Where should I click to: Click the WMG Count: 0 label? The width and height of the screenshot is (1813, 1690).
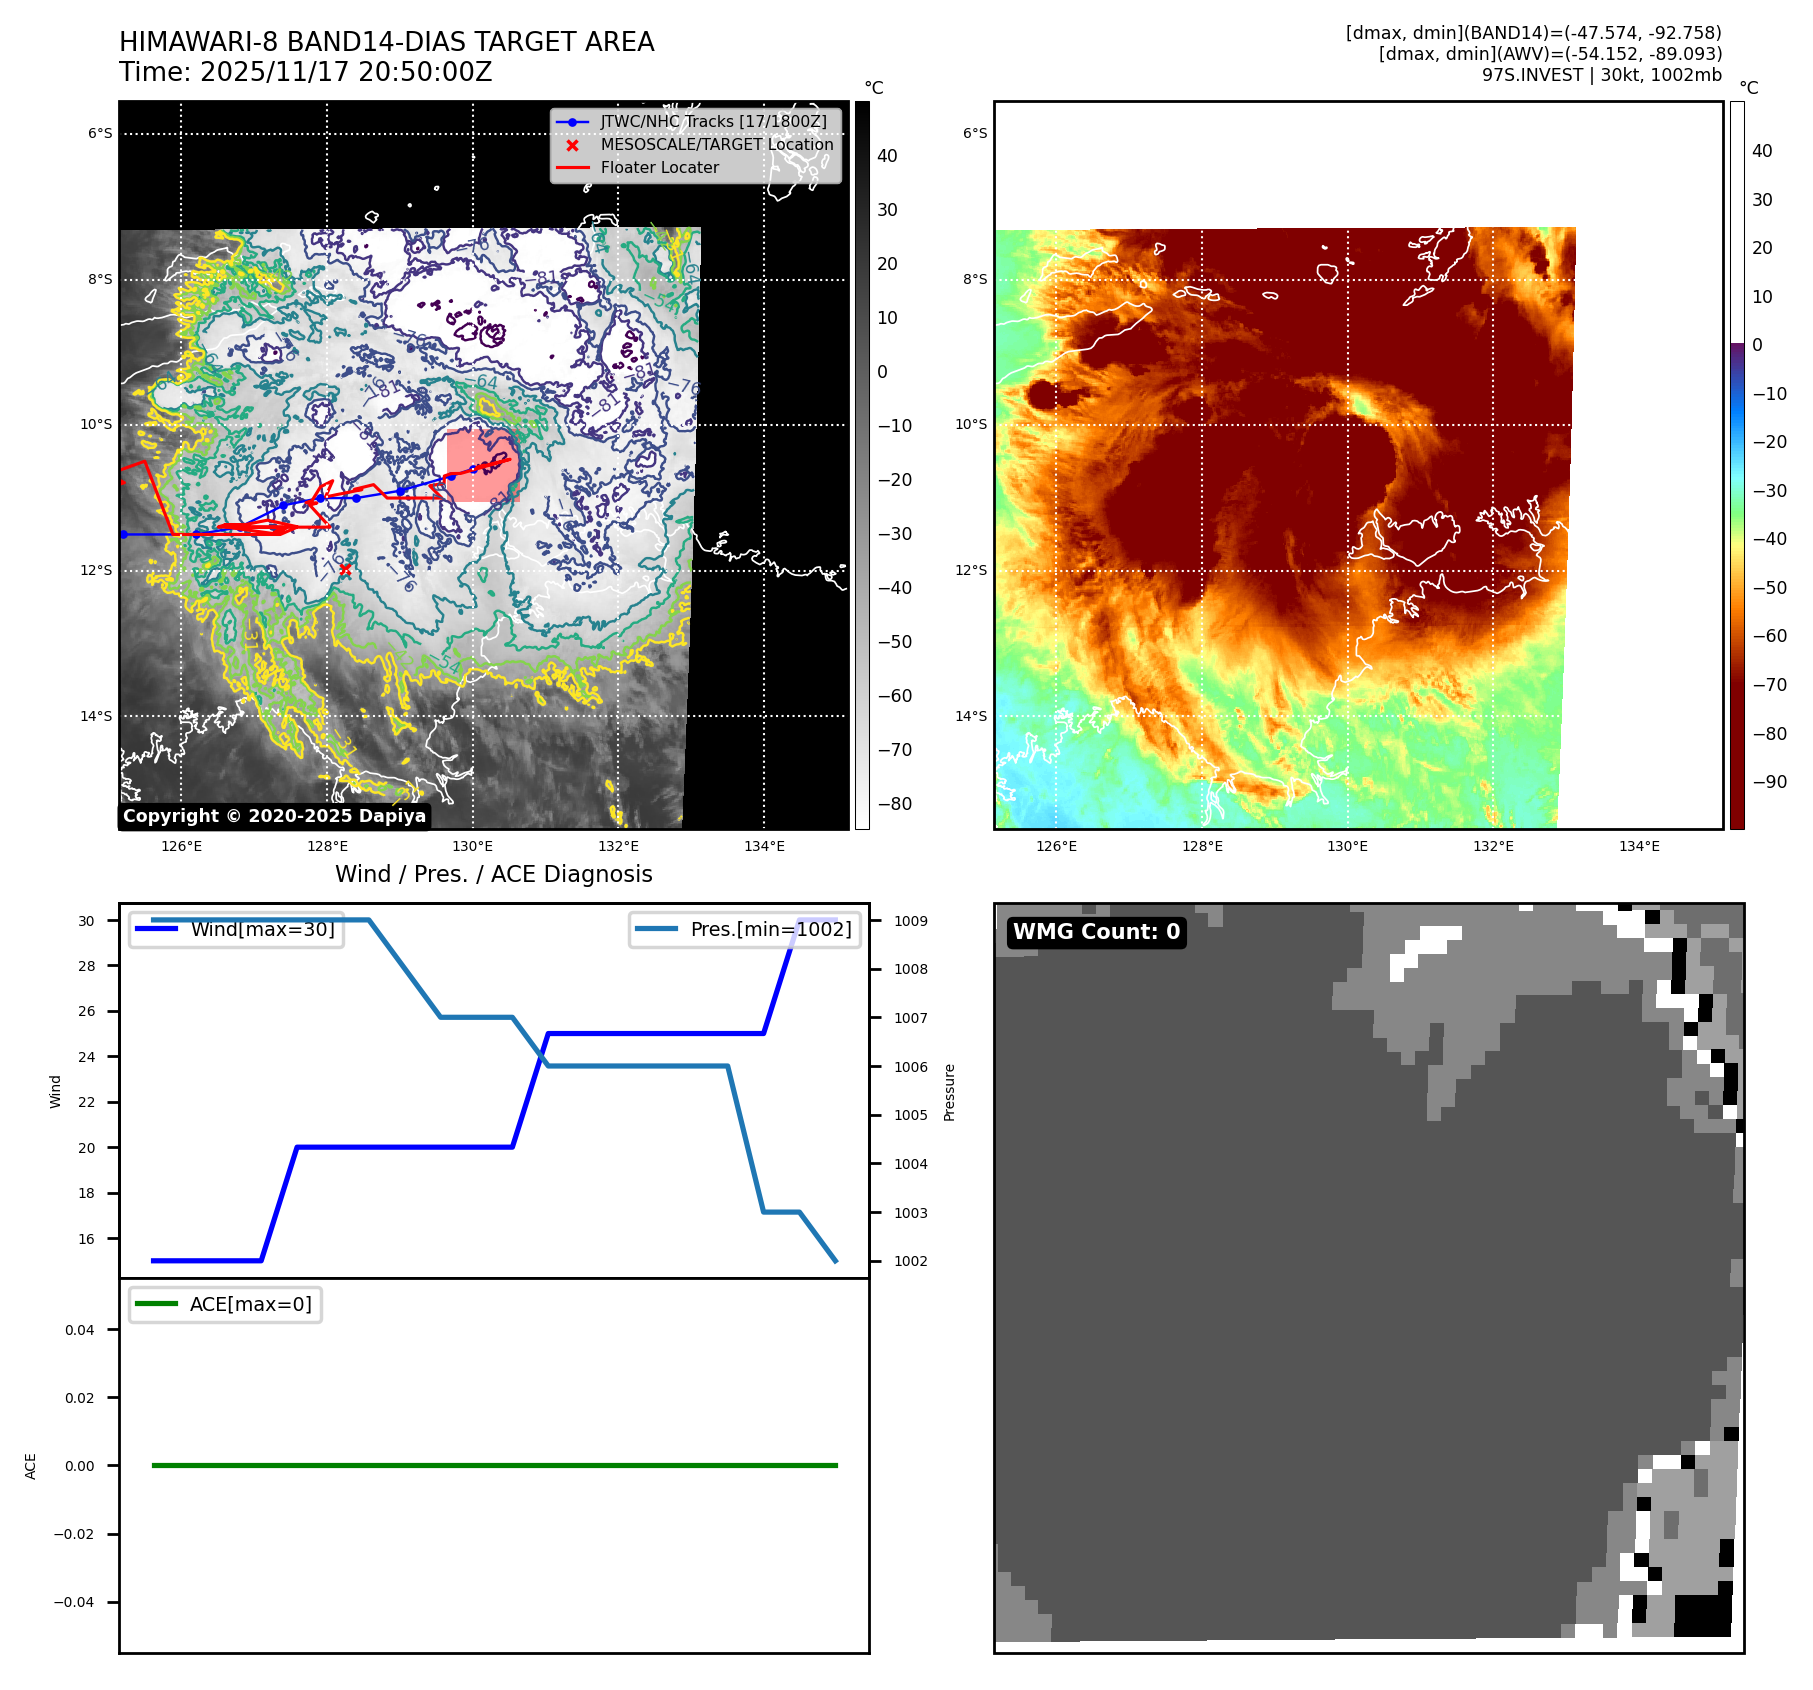click(1096, 932)
